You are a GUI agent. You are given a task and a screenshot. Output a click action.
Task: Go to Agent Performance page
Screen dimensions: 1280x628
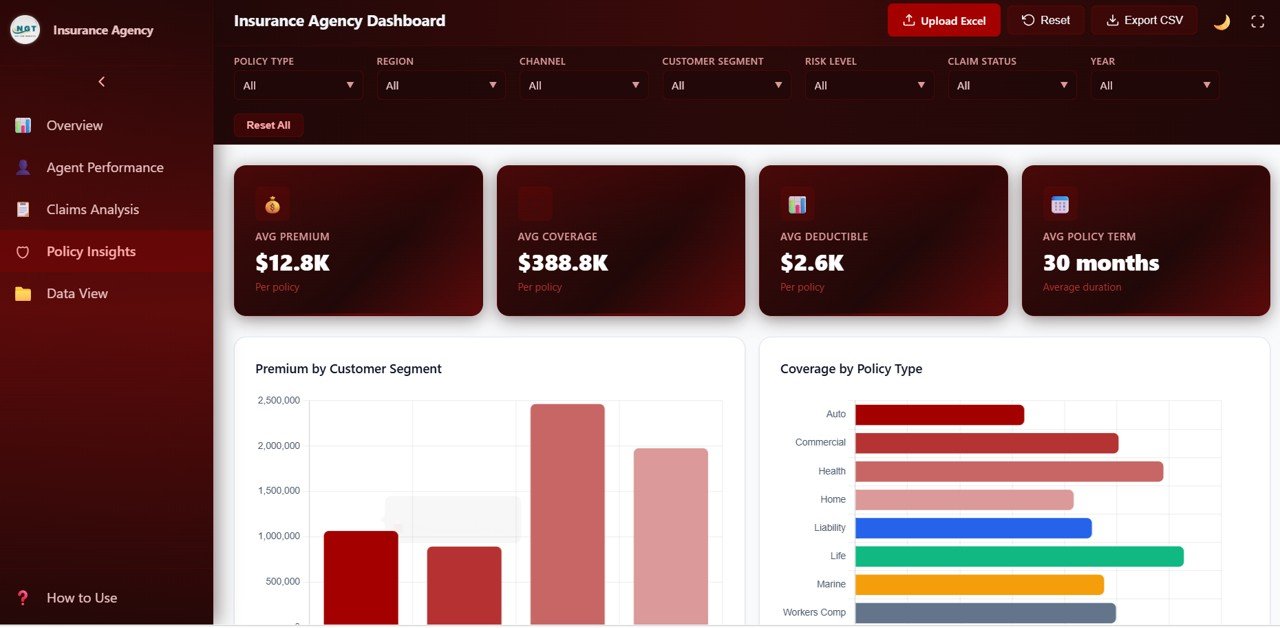(x=104, y=168)
